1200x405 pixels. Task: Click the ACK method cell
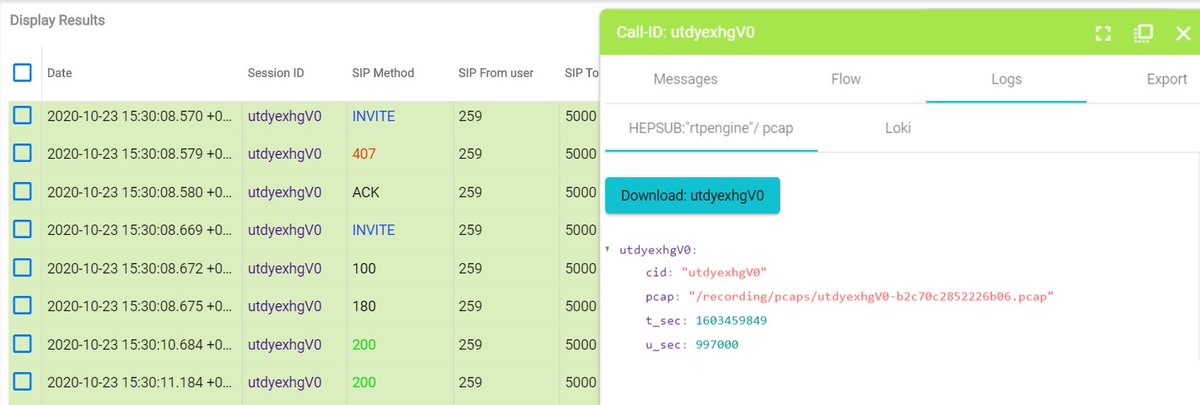pyautogui.click(x=366, y=192)
